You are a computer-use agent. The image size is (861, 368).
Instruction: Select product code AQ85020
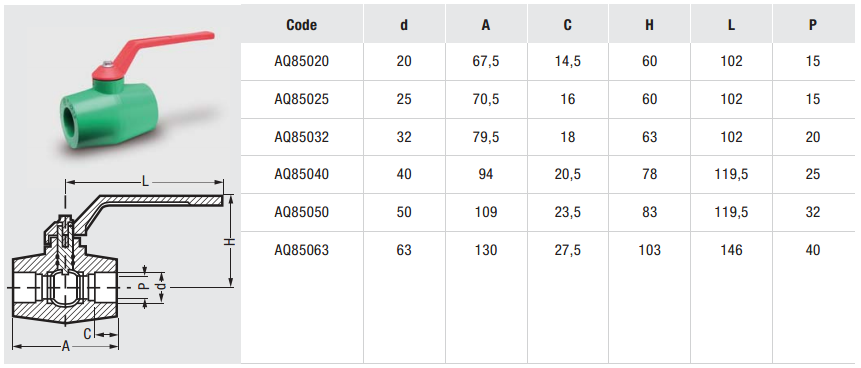[301, 61]
